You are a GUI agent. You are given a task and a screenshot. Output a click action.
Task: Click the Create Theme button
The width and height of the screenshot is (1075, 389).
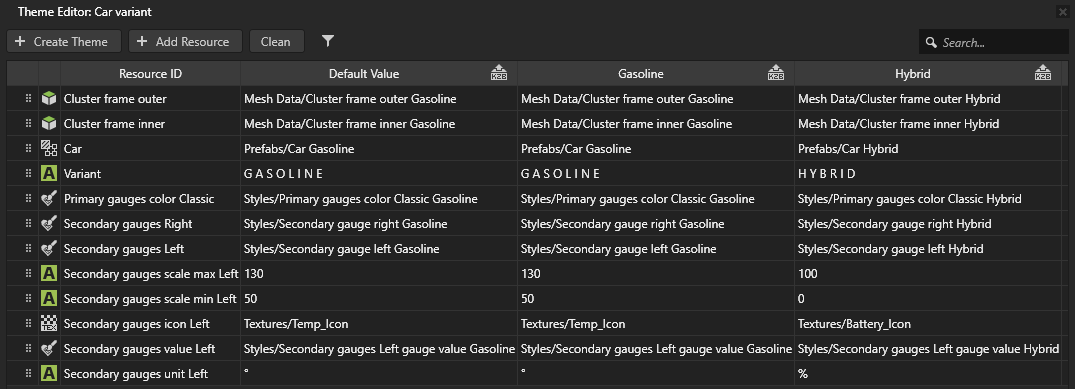point(64,42)
